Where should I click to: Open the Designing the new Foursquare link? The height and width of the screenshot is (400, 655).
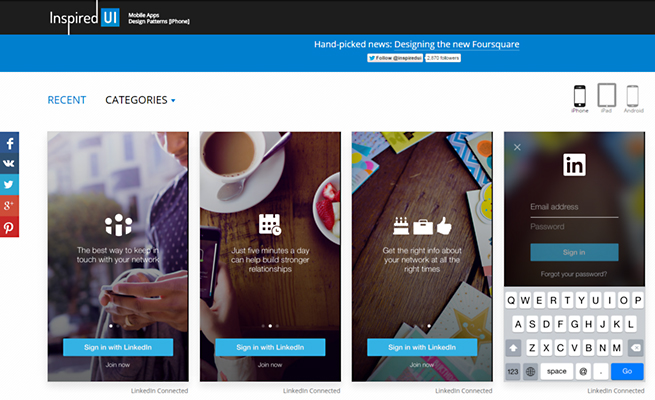click(x=457, y=44)
